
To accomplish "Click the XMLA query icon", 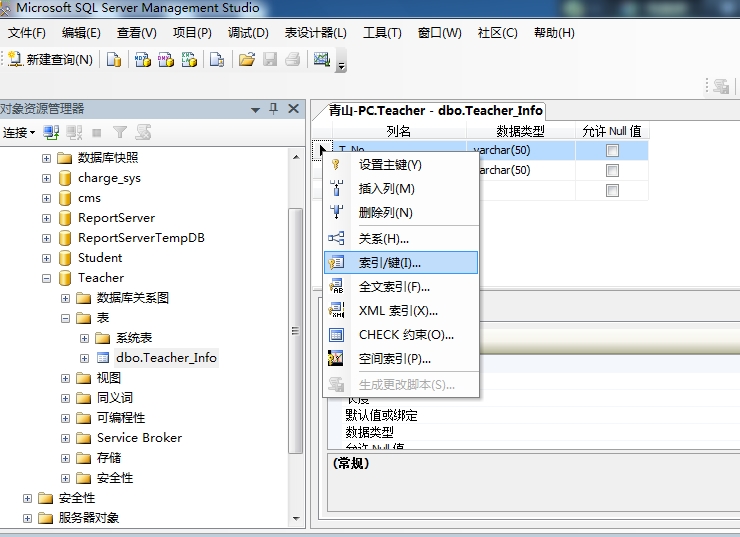I will coord(189,59).
